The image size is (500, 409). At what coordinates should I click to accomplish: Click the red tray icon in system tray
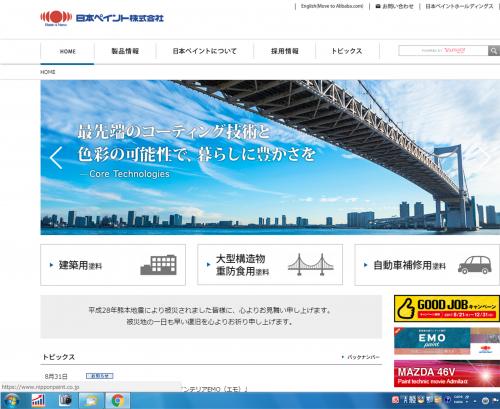pyautogui.click(x=395, y=400)
